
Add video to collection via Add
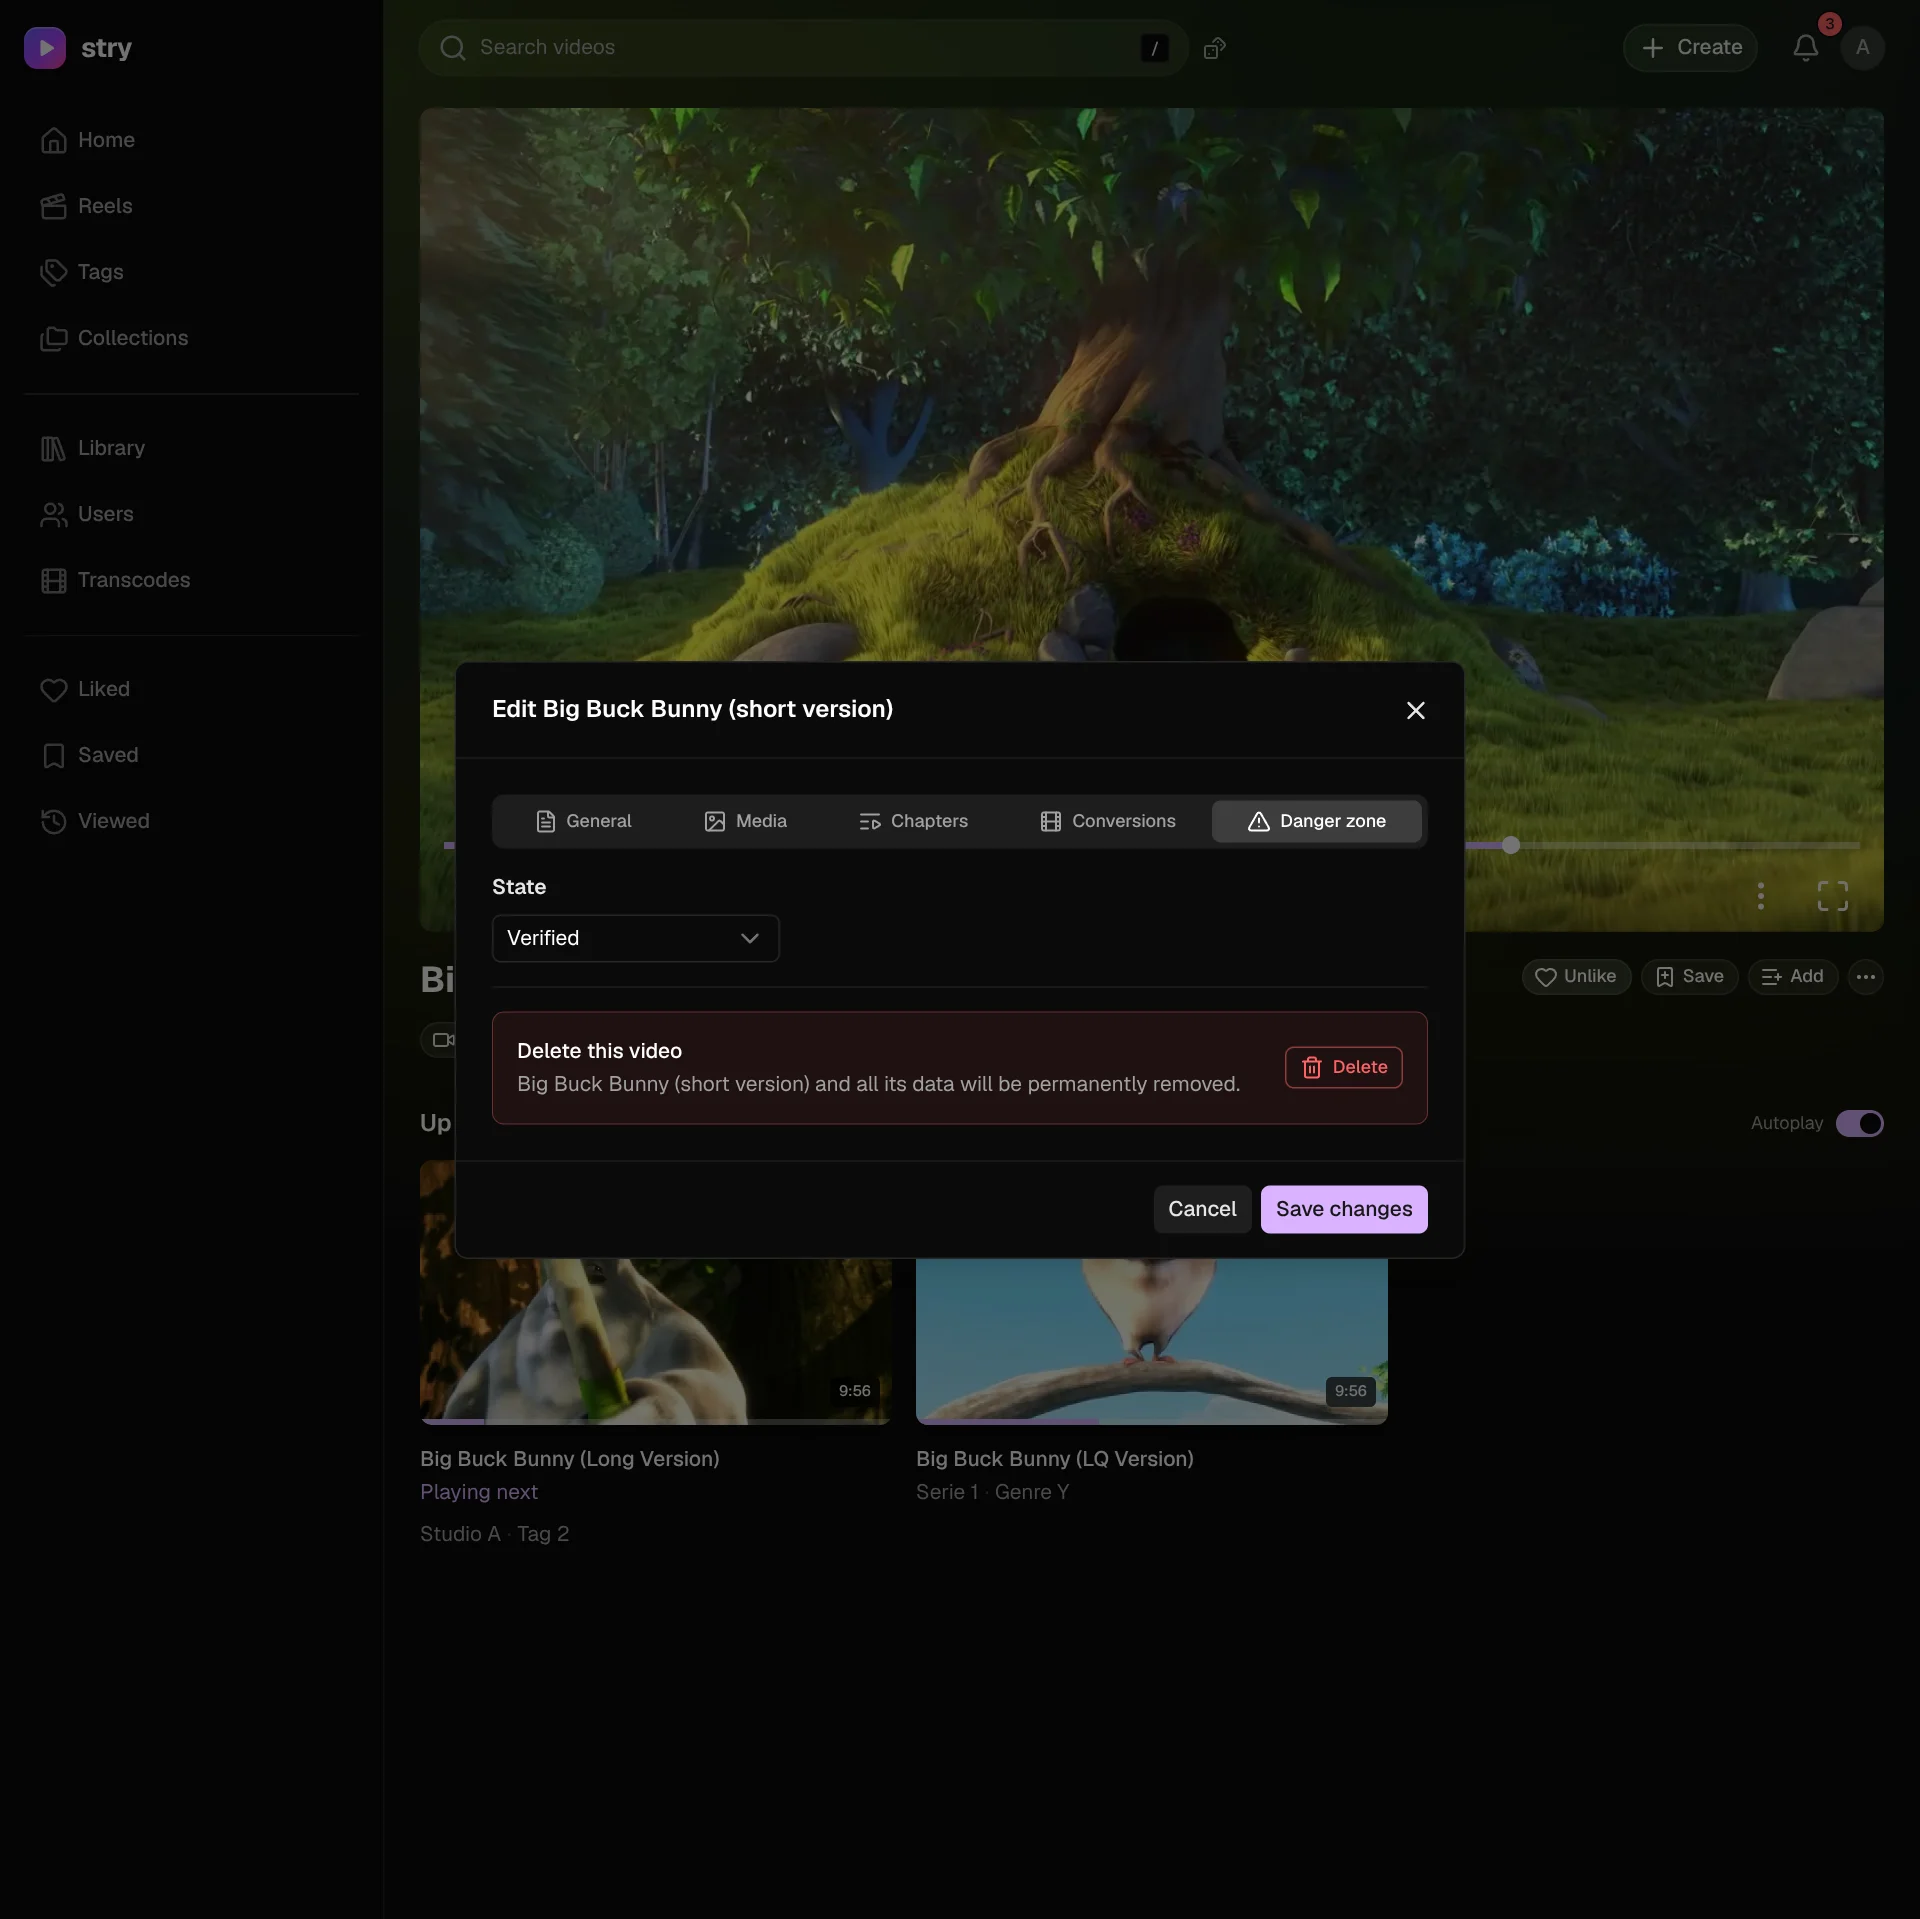click(1792, 977)
